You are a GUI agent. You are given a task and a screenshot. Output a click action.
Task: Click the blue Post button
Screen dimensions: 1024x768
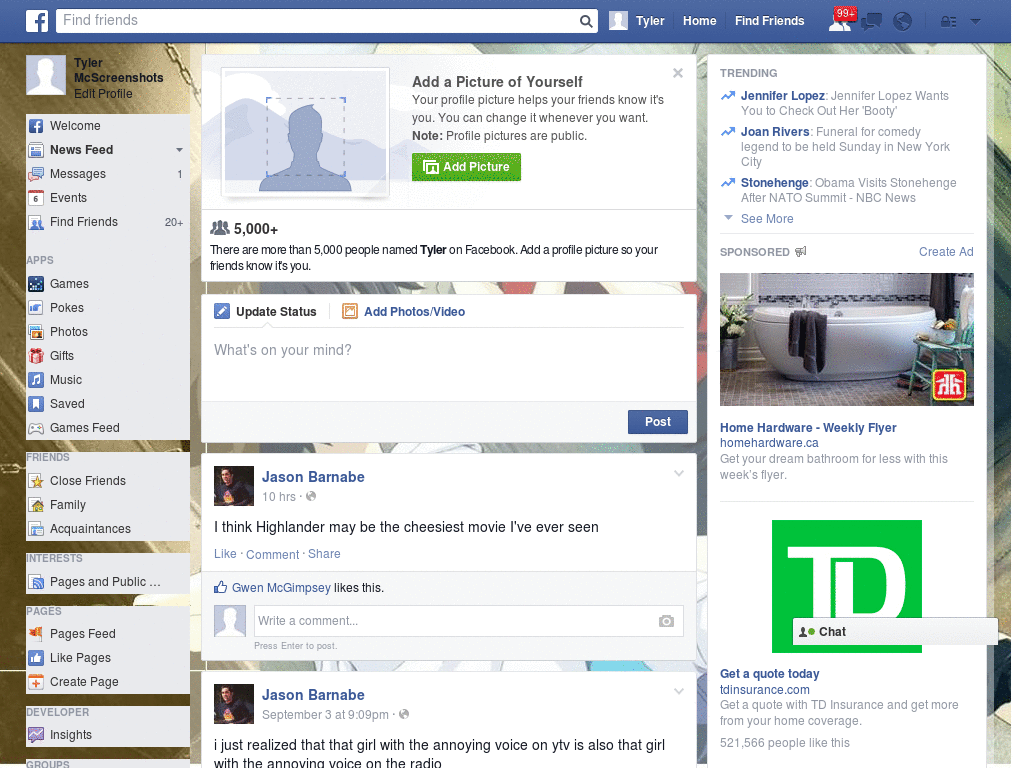[x=658, y=422]
